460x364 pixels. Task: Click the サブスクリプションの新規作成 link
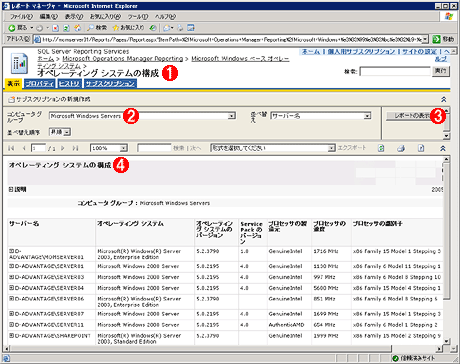point(50,99)
